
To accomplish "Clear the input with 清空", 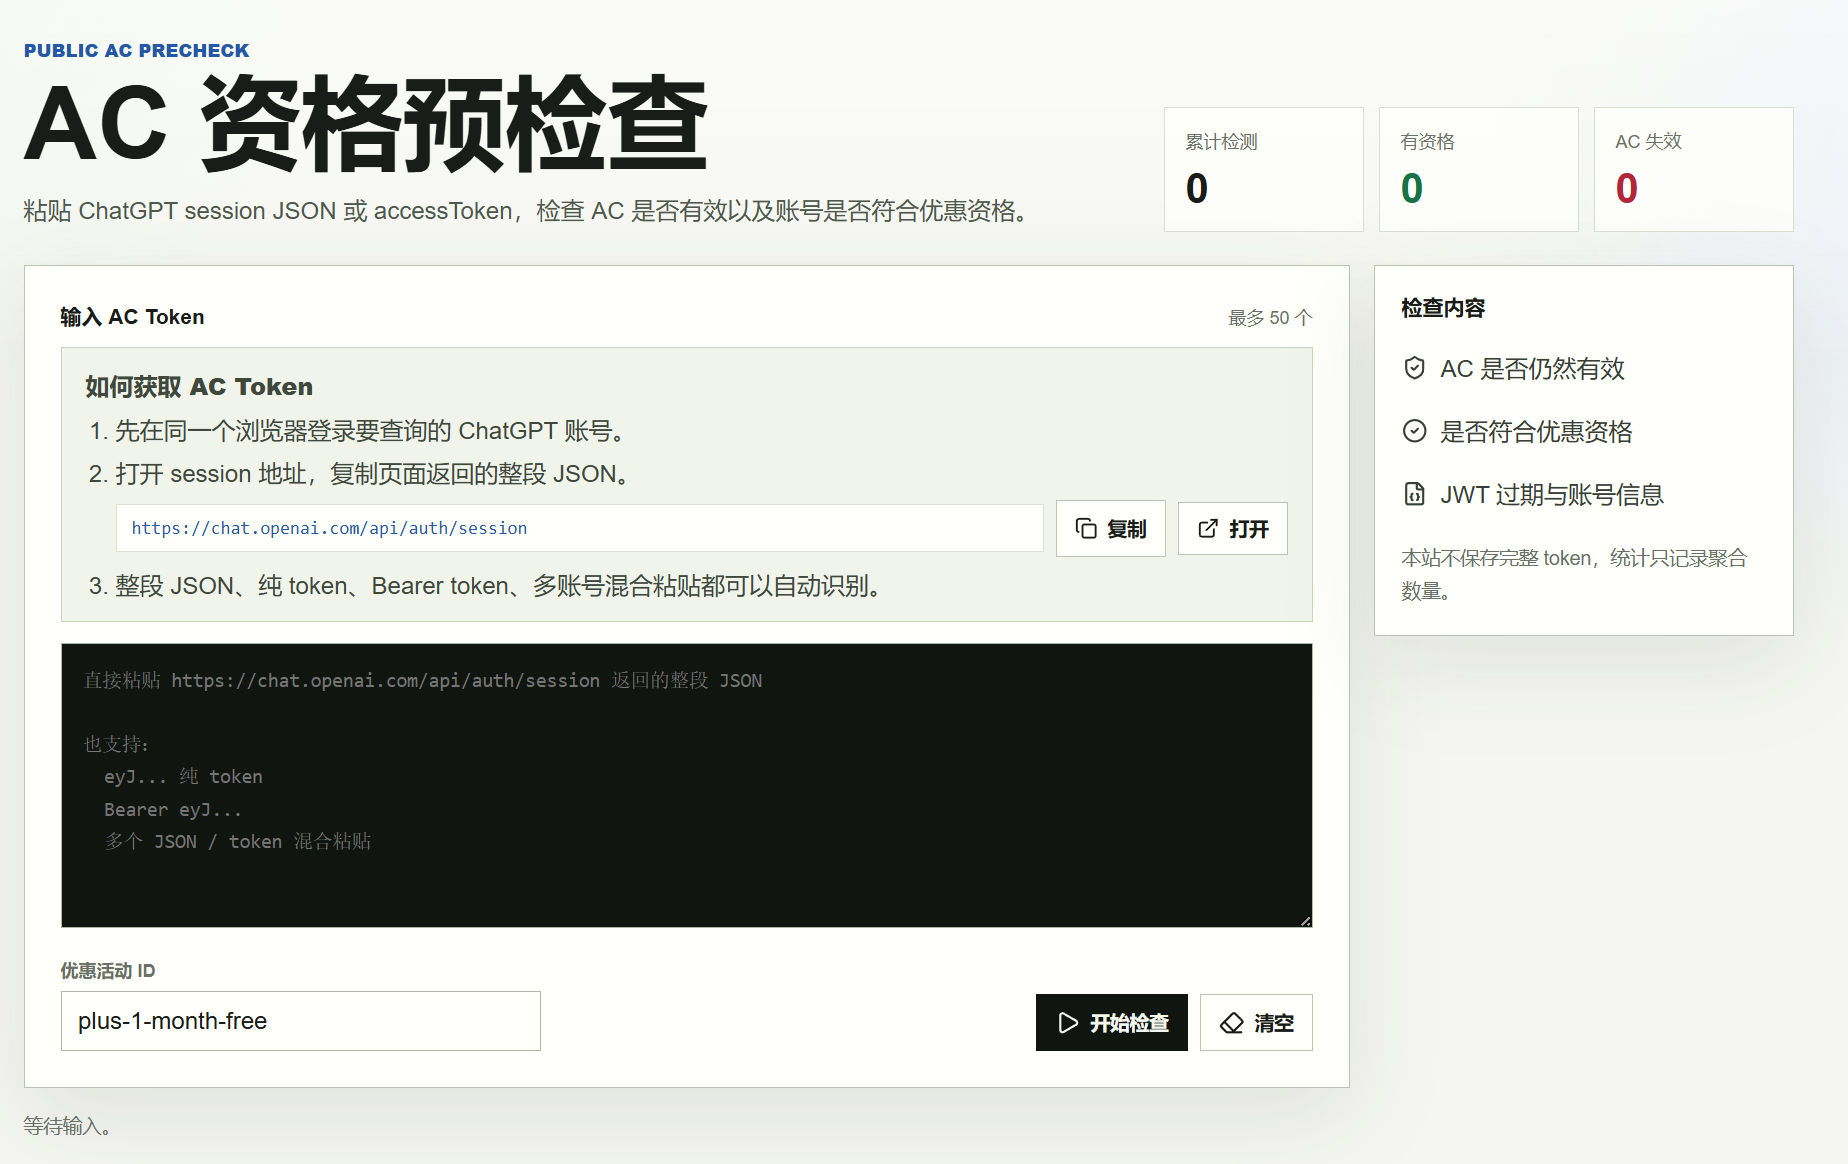I will 1256,1022.
